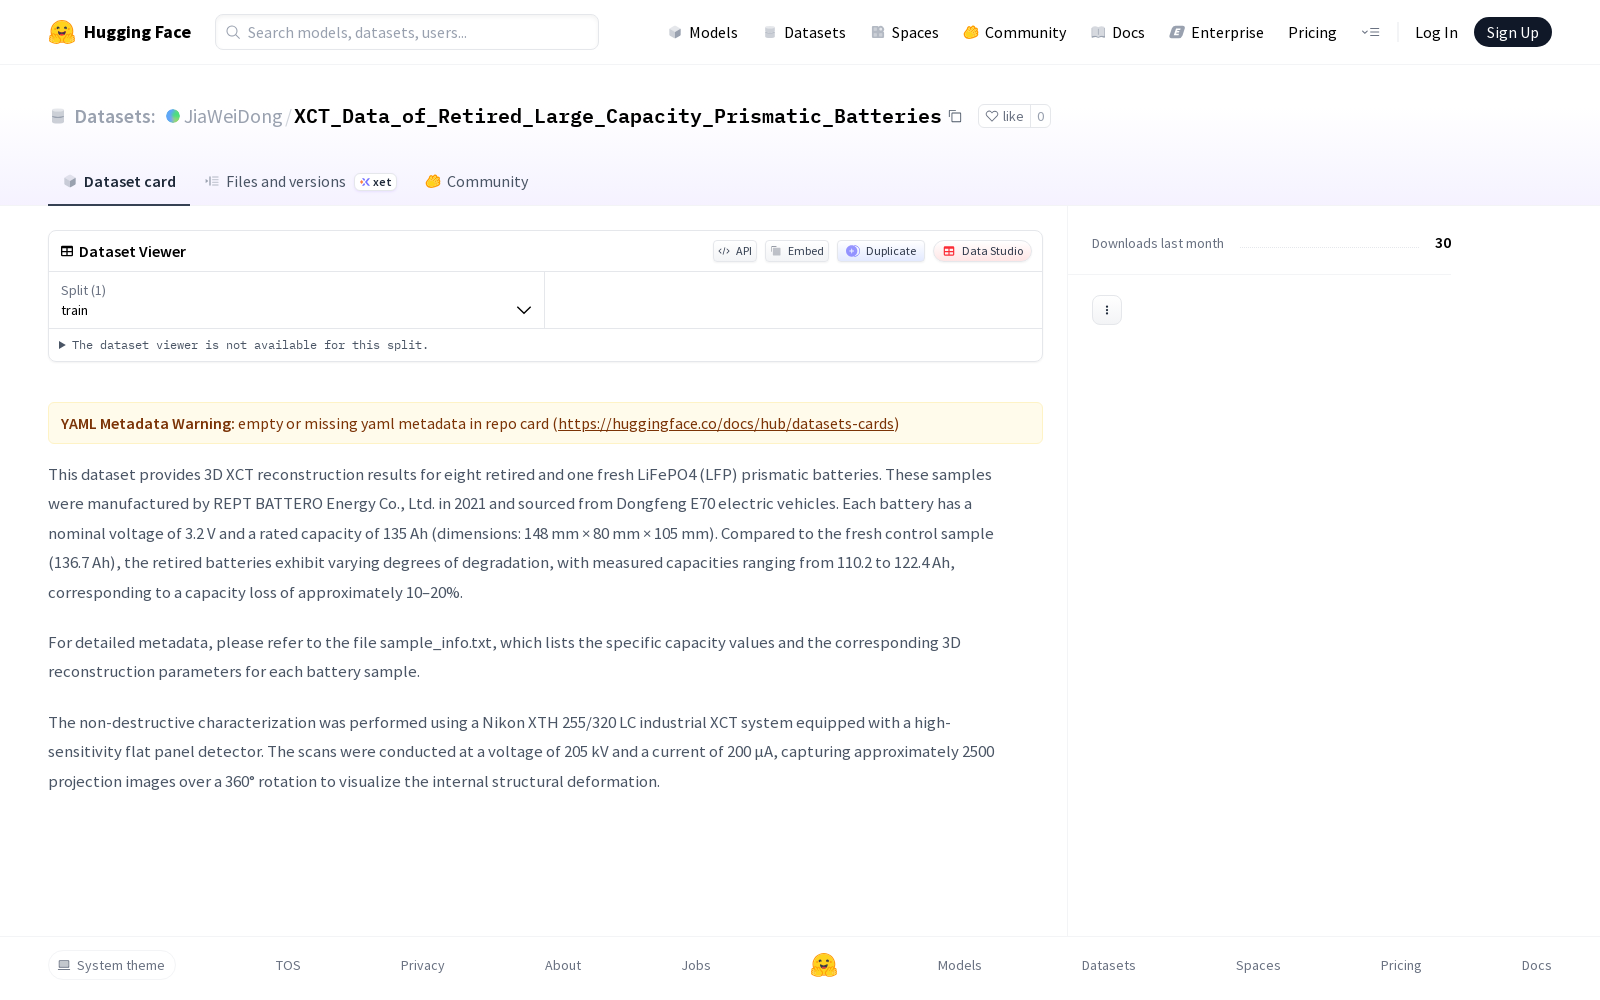Open the Log In page
This screenshot has height=1000, width=1600.
1436,32
